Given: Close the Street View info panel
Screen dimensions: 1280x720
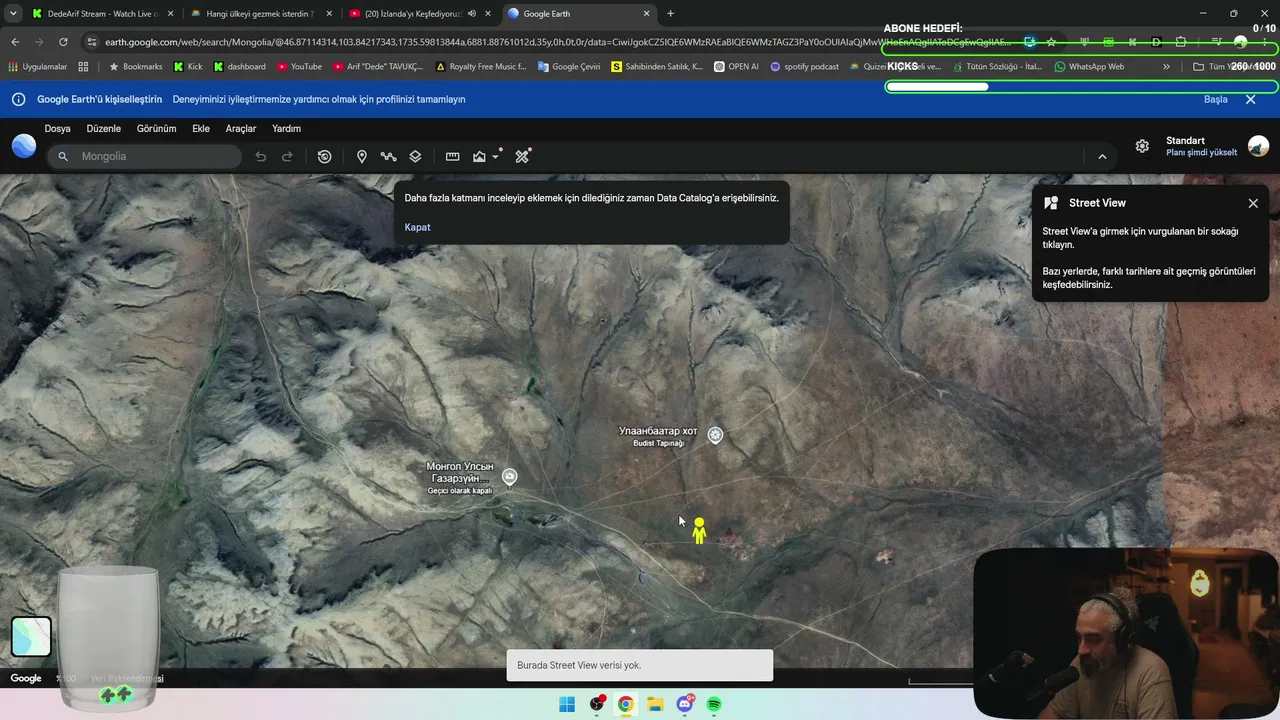Looking at the screenshot, I should point(1253,203).
